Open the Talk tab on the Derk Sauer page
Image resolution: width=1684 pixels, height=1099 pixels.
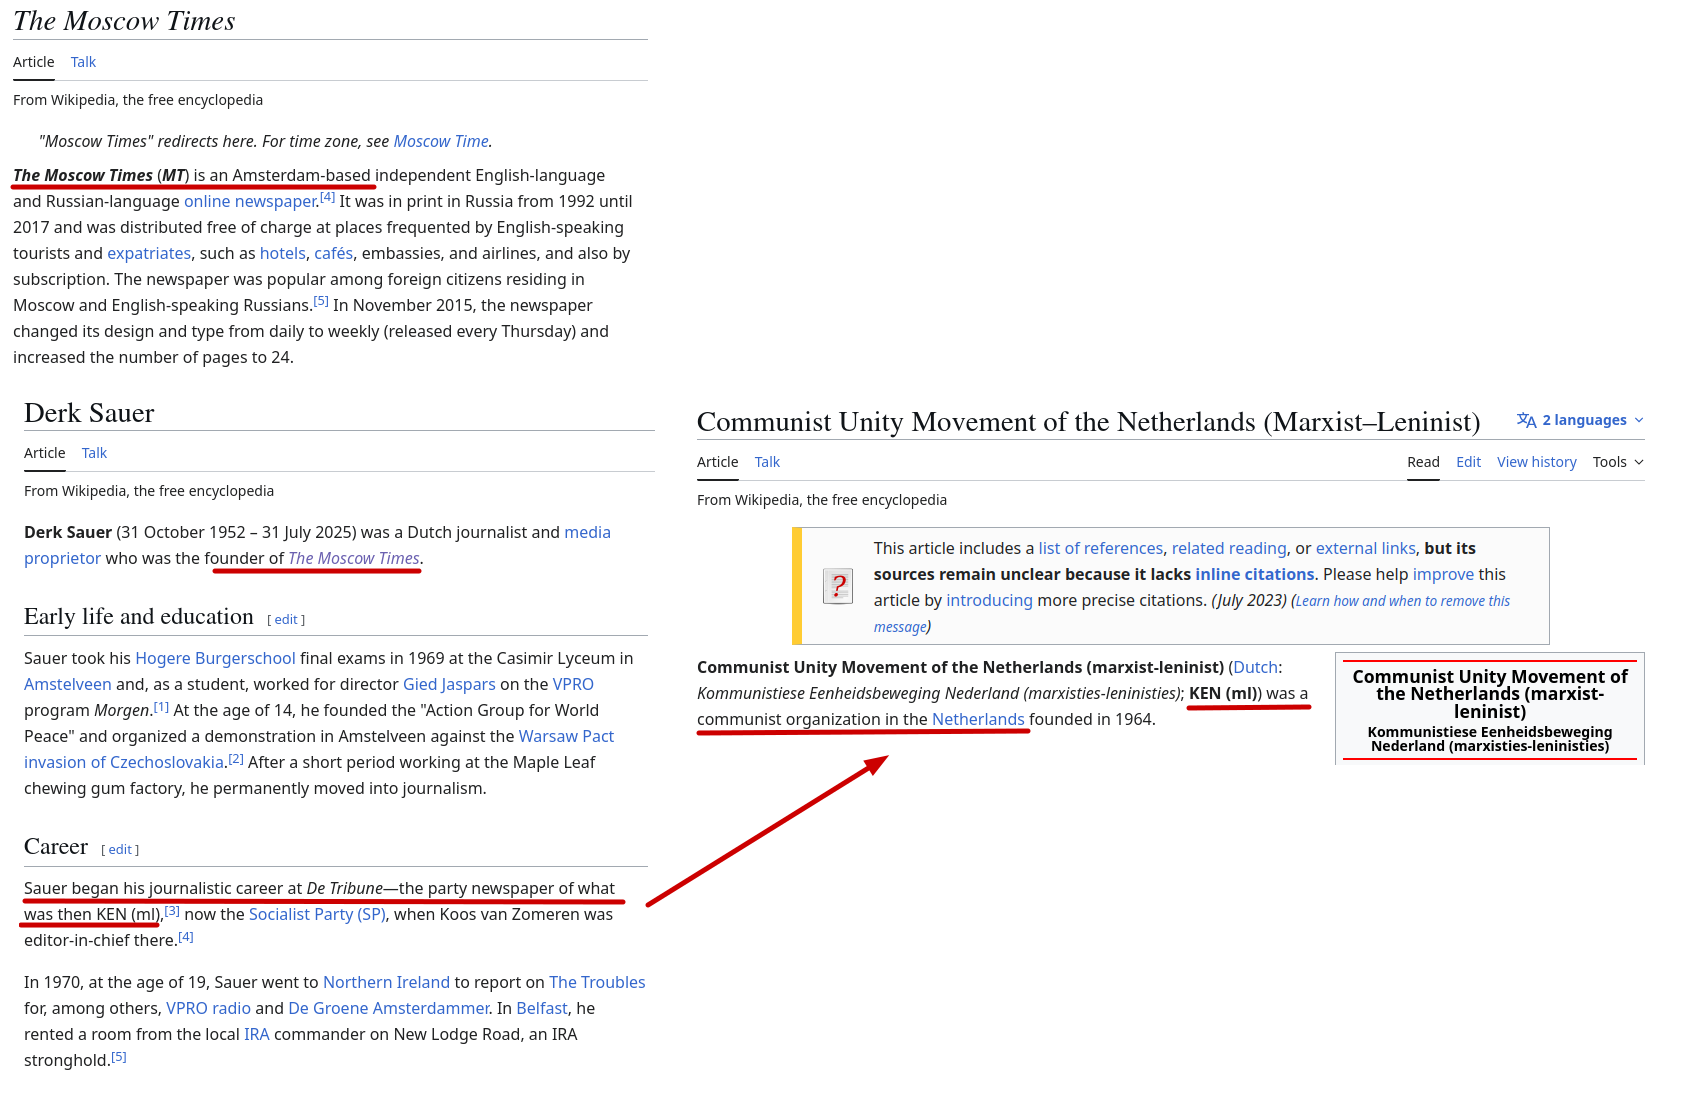94,453
